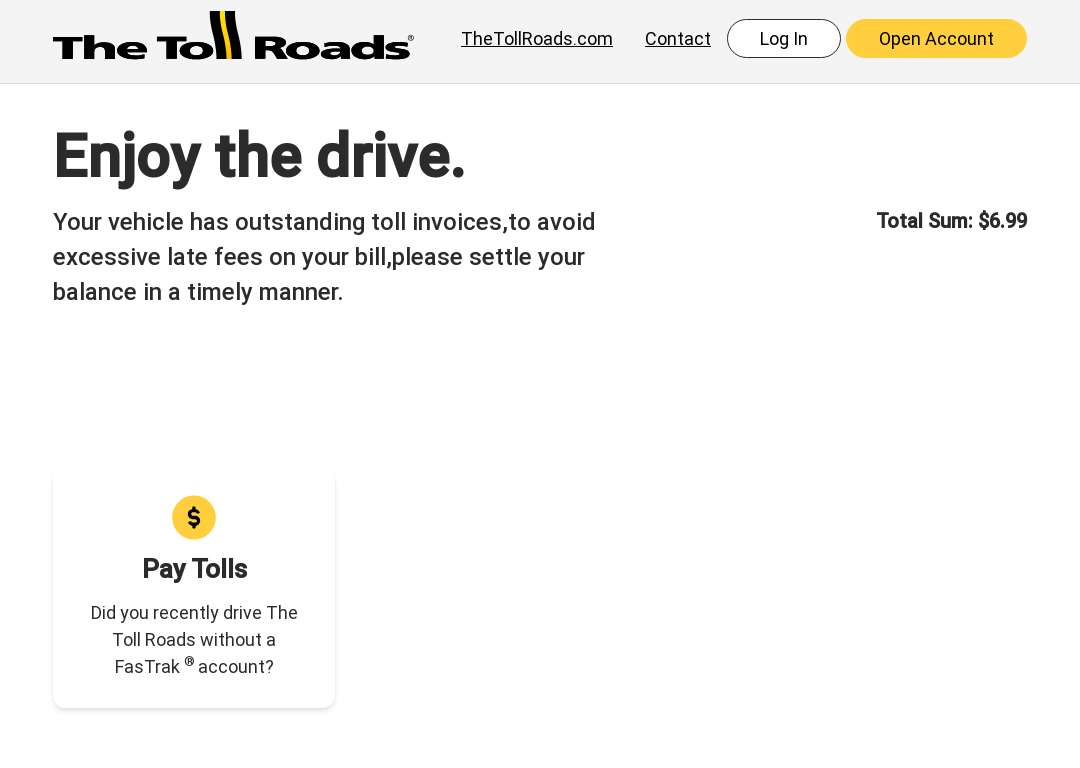Click the yellow road stripes in logo

pyautogui.click(x=226, y=34)
